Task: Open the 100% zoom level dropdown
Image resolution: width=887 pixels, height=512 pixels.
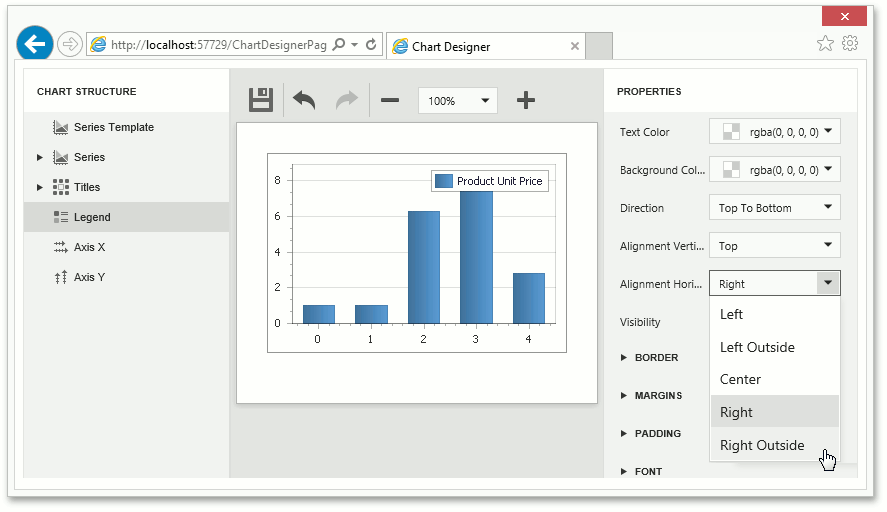Action: (x=457, y=100)
